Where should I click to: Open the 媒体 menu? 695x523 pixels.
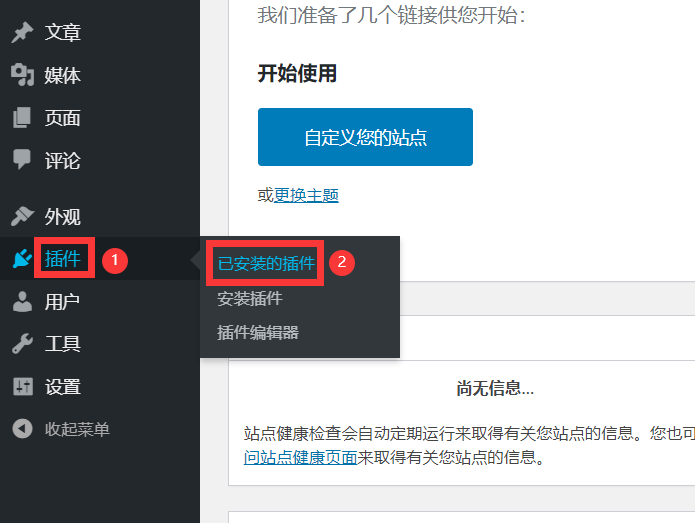point(62,75)
